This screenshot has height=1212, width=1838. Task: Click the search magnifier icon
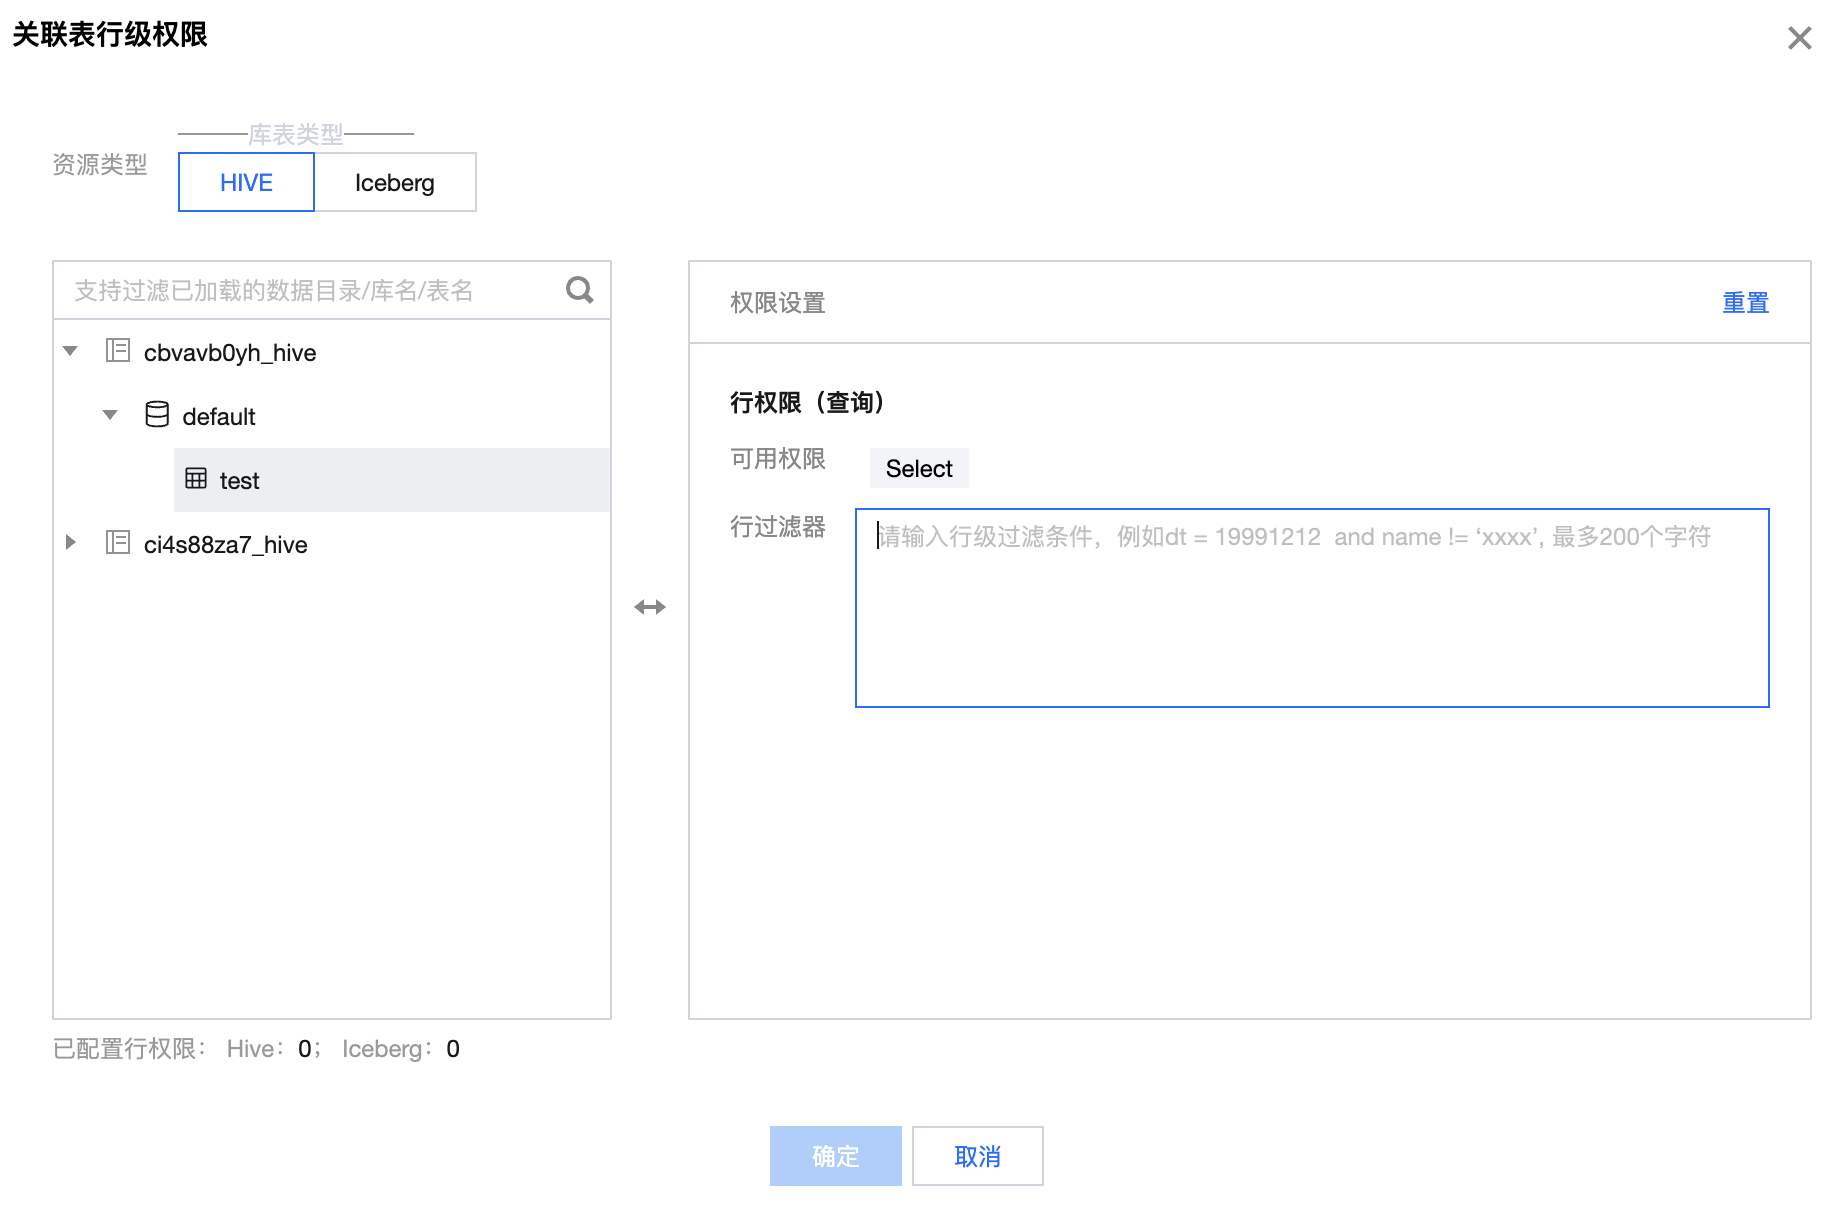(x=579, y=290)
